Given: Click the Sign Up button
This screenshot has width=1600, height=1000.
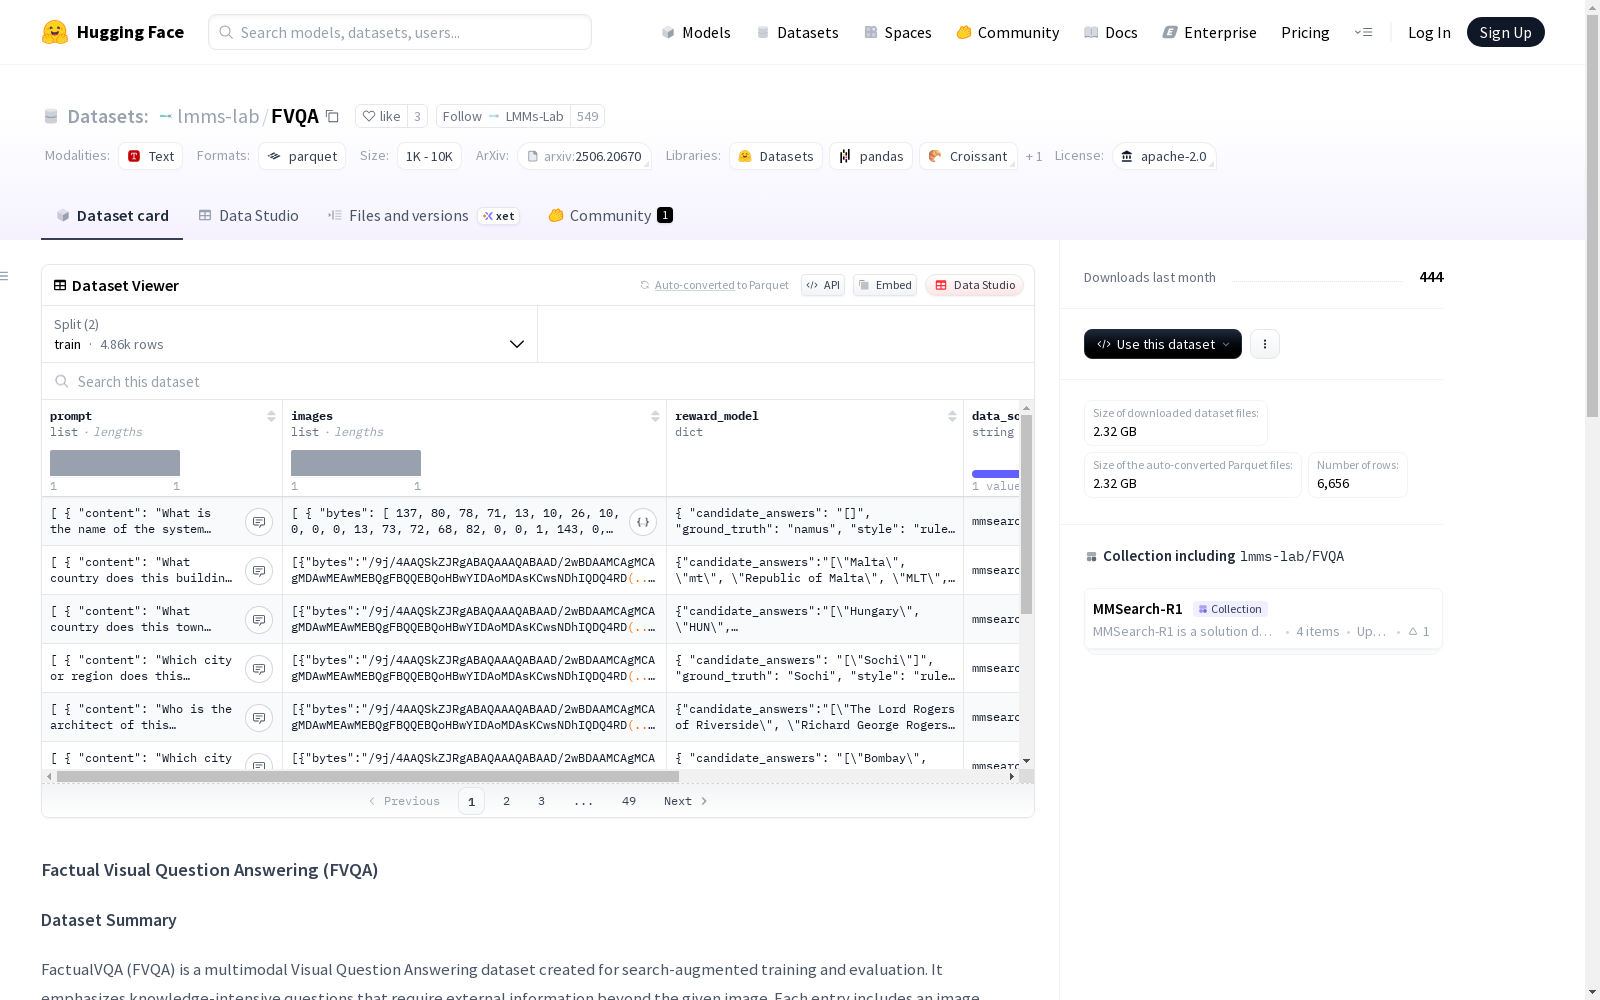Looking at the screenshot, I should click(1505, 32).
